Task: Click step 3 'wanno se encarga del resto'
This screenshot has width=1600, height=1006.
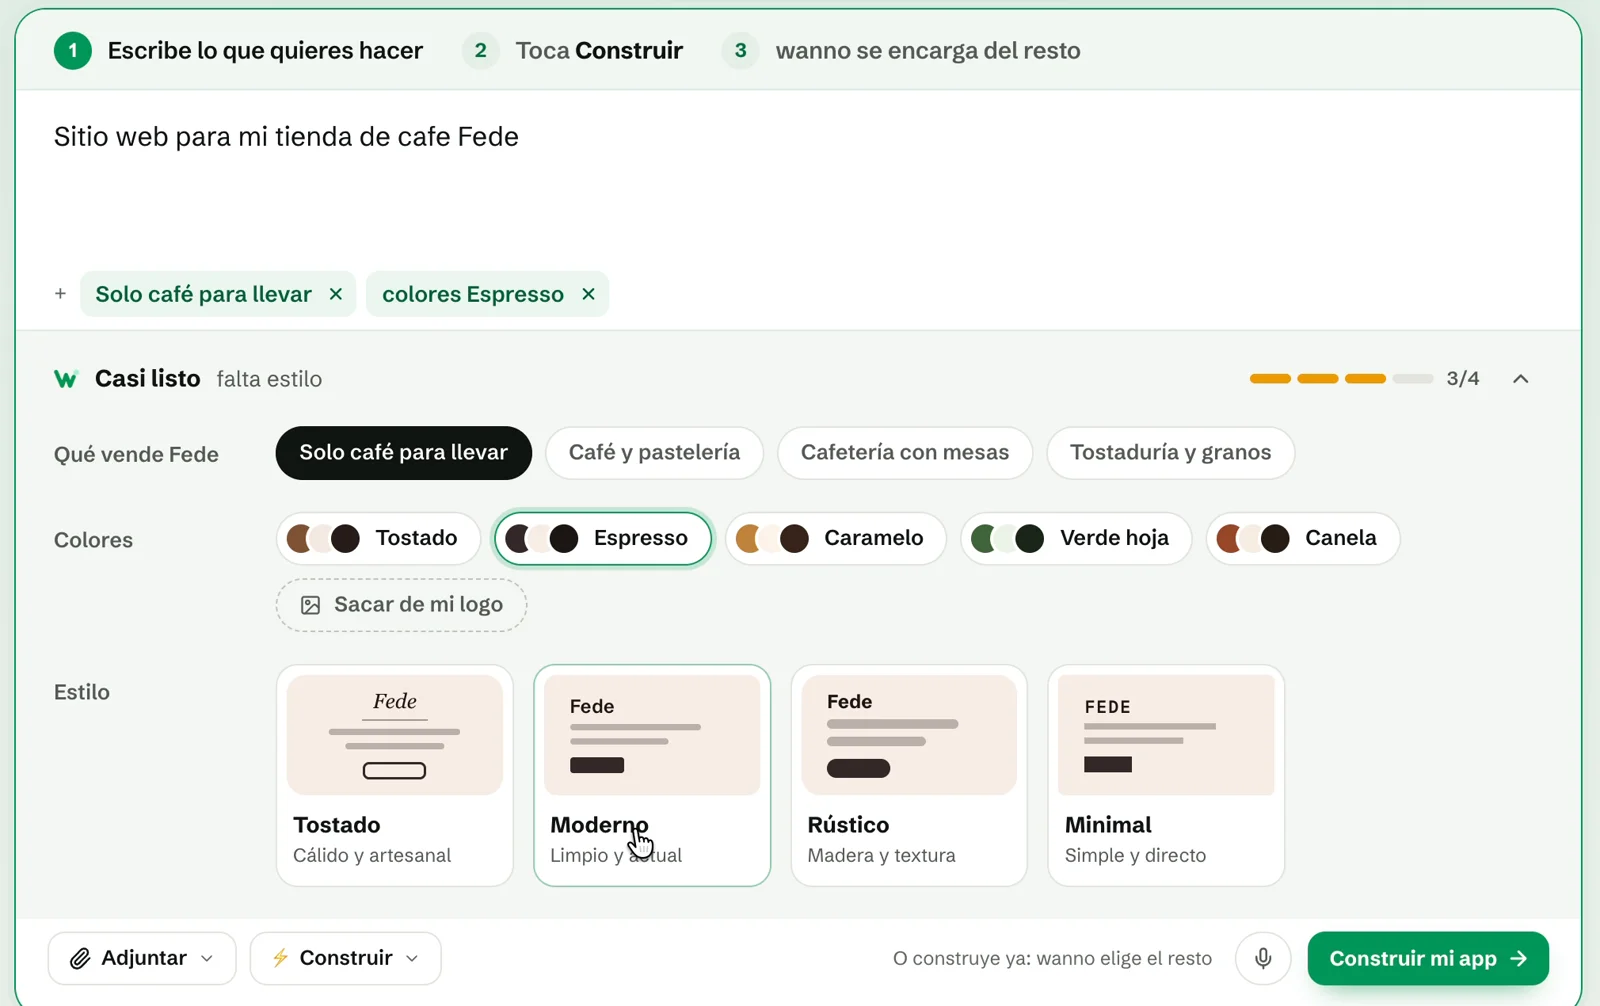Action: click(901, 51)
